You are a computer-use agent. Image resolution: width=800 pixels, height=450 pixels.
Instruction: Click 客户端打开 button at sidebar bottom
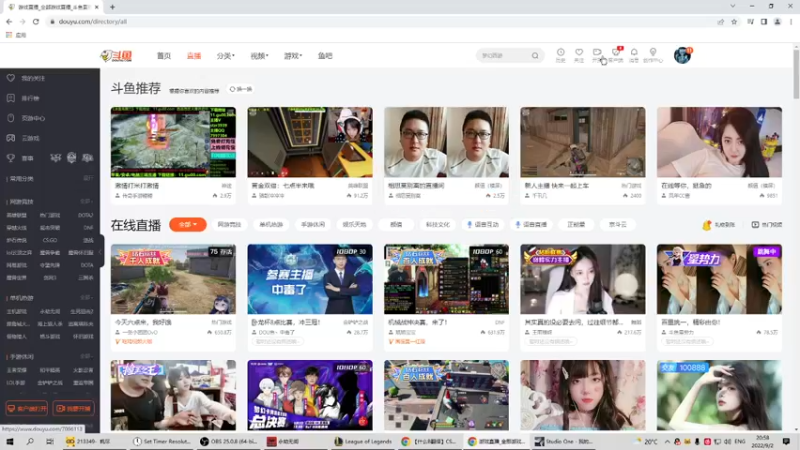pyautogui.click(x=27, y=408)
